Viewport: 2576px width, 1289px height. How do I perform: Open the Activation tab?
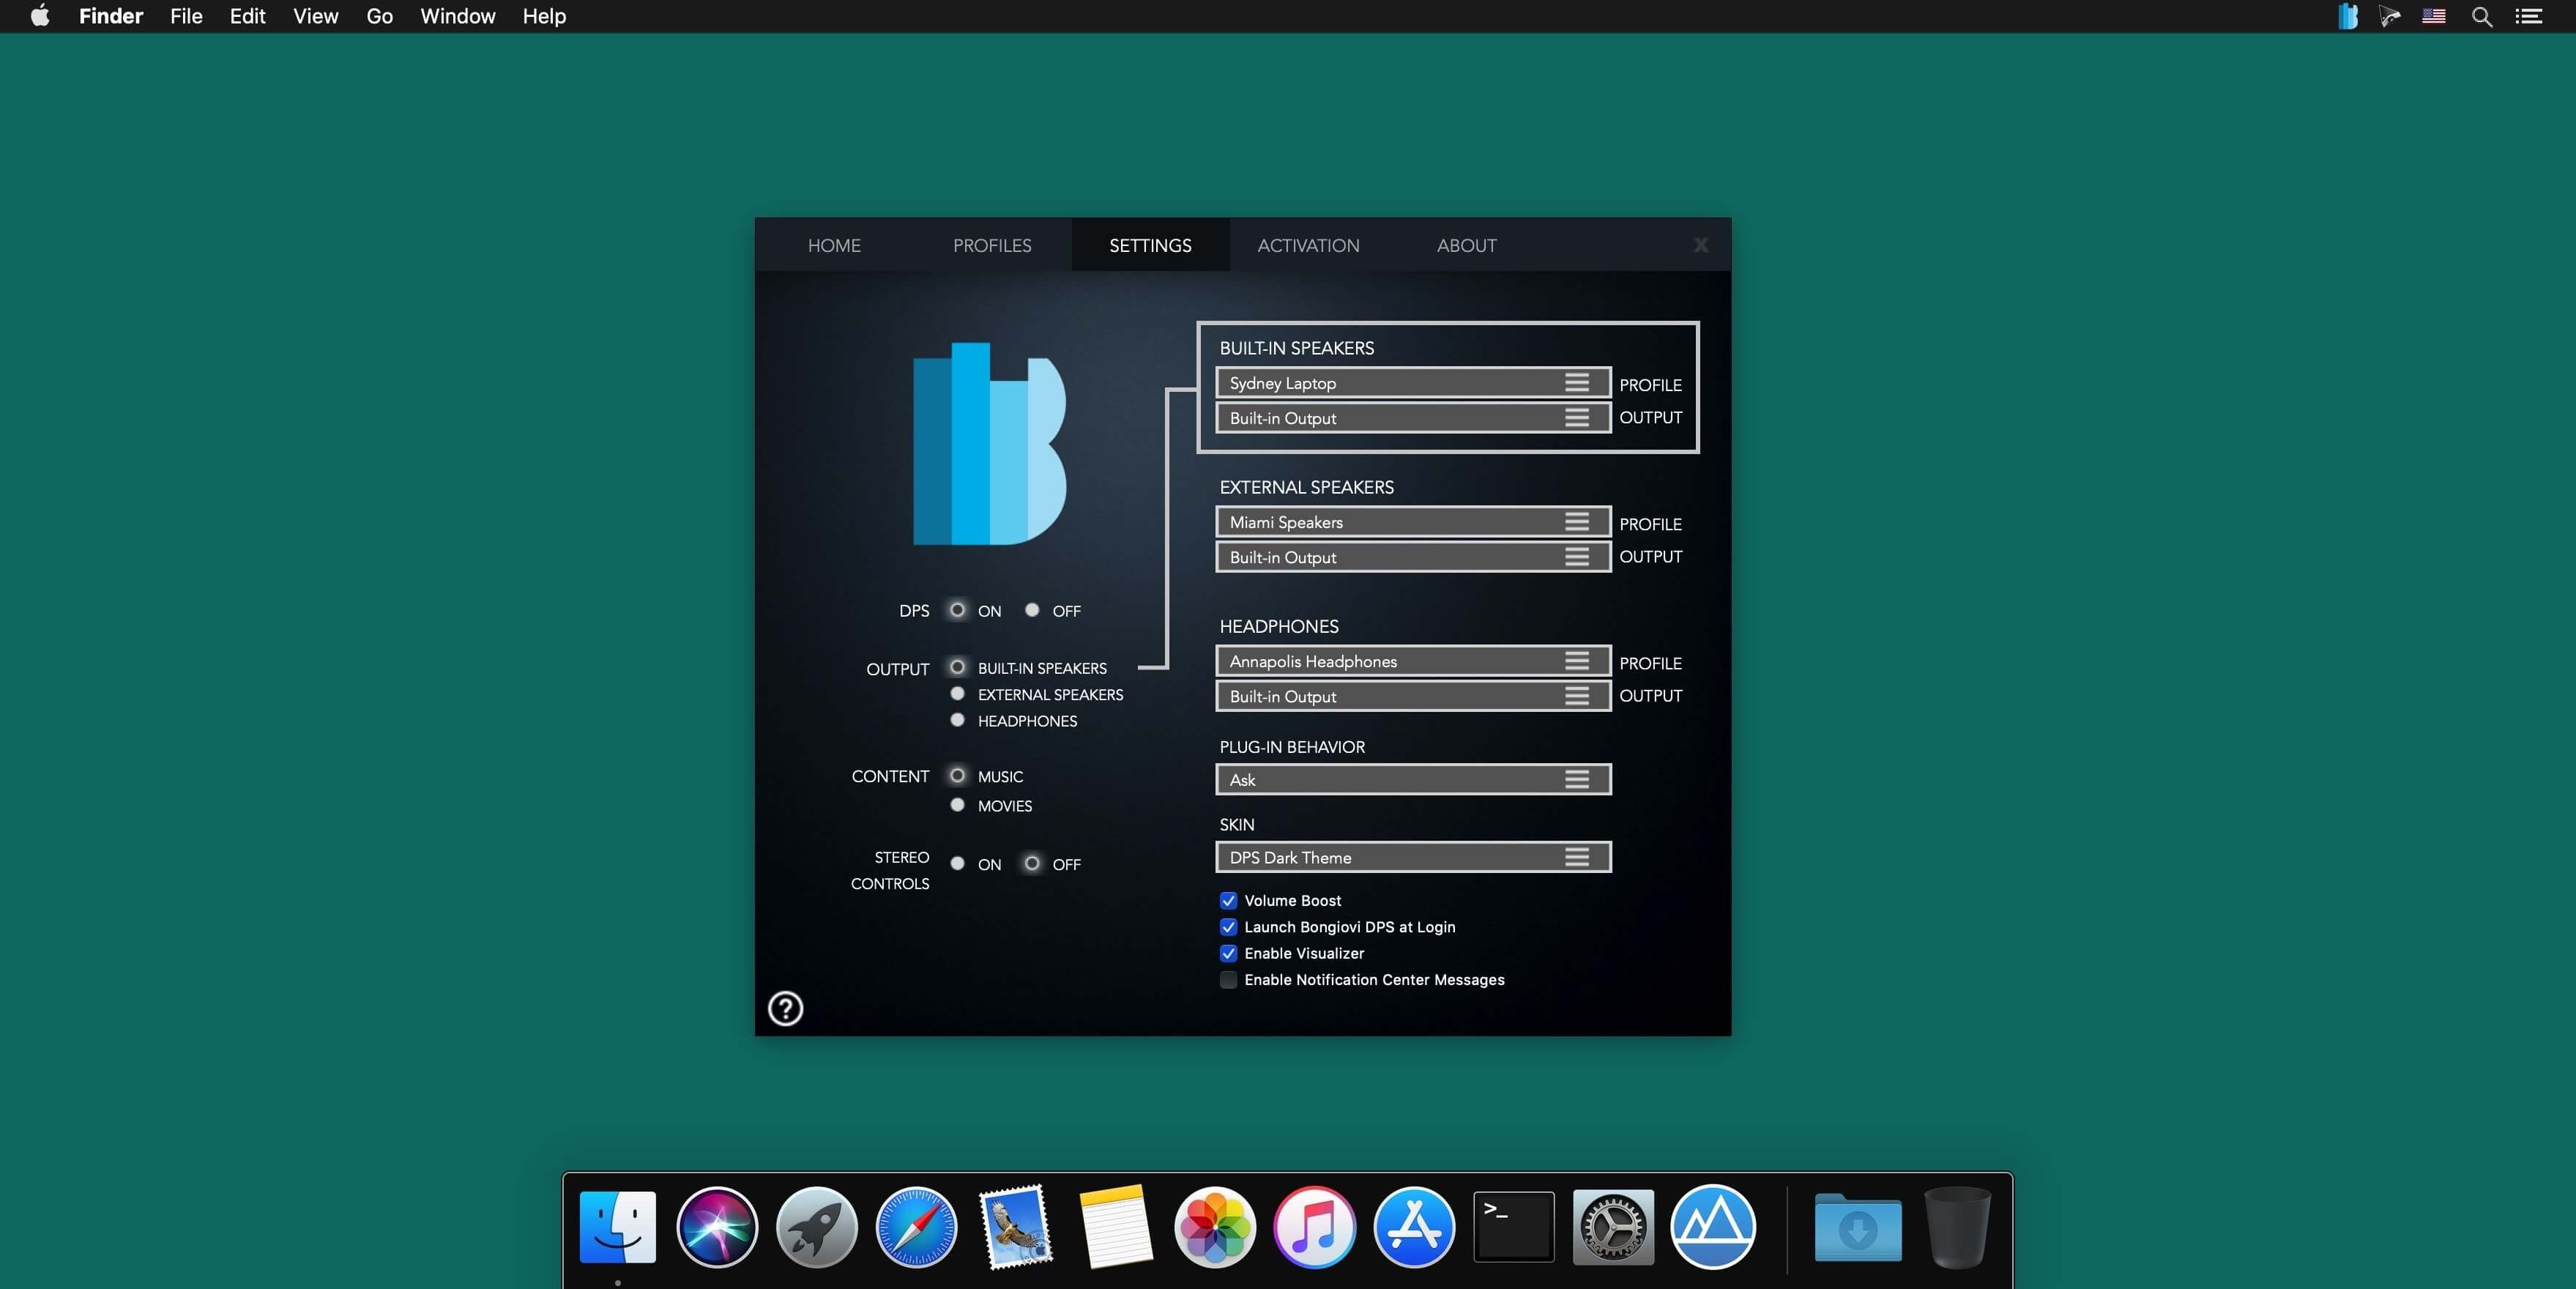tap(1307, 245)
